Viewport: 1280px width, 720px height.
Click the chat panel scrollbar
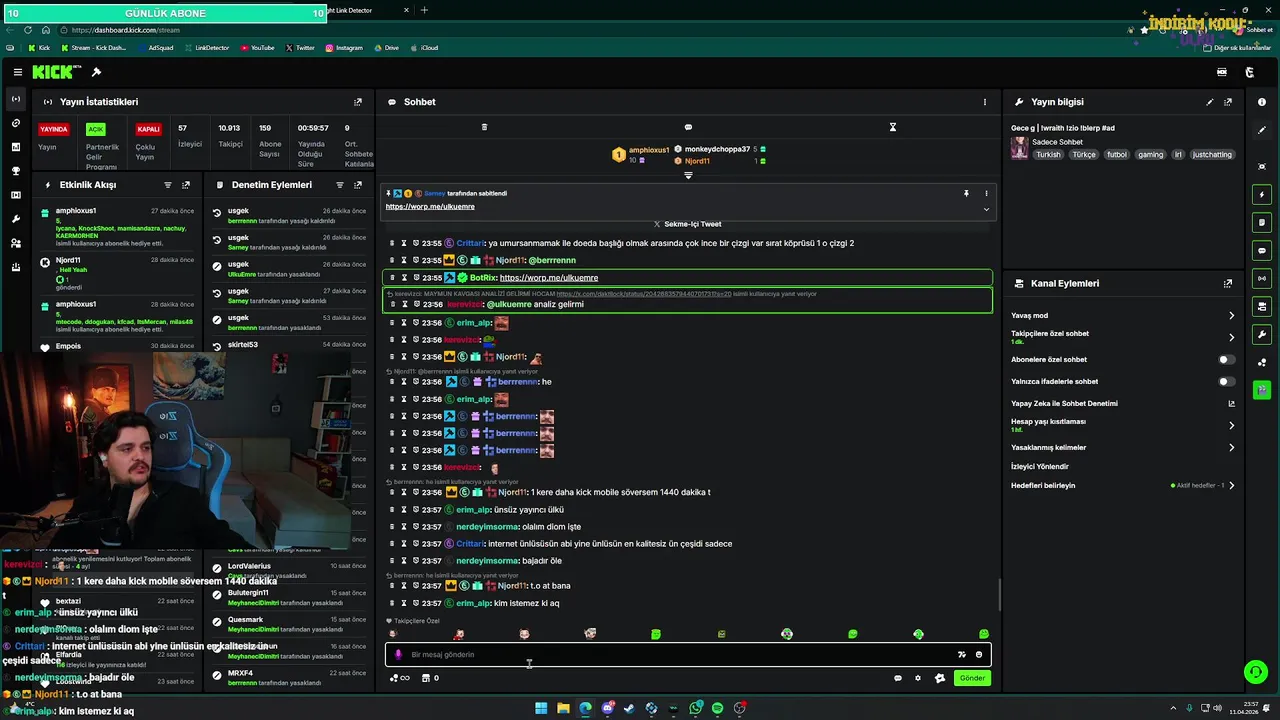click(x=999, y=595)
